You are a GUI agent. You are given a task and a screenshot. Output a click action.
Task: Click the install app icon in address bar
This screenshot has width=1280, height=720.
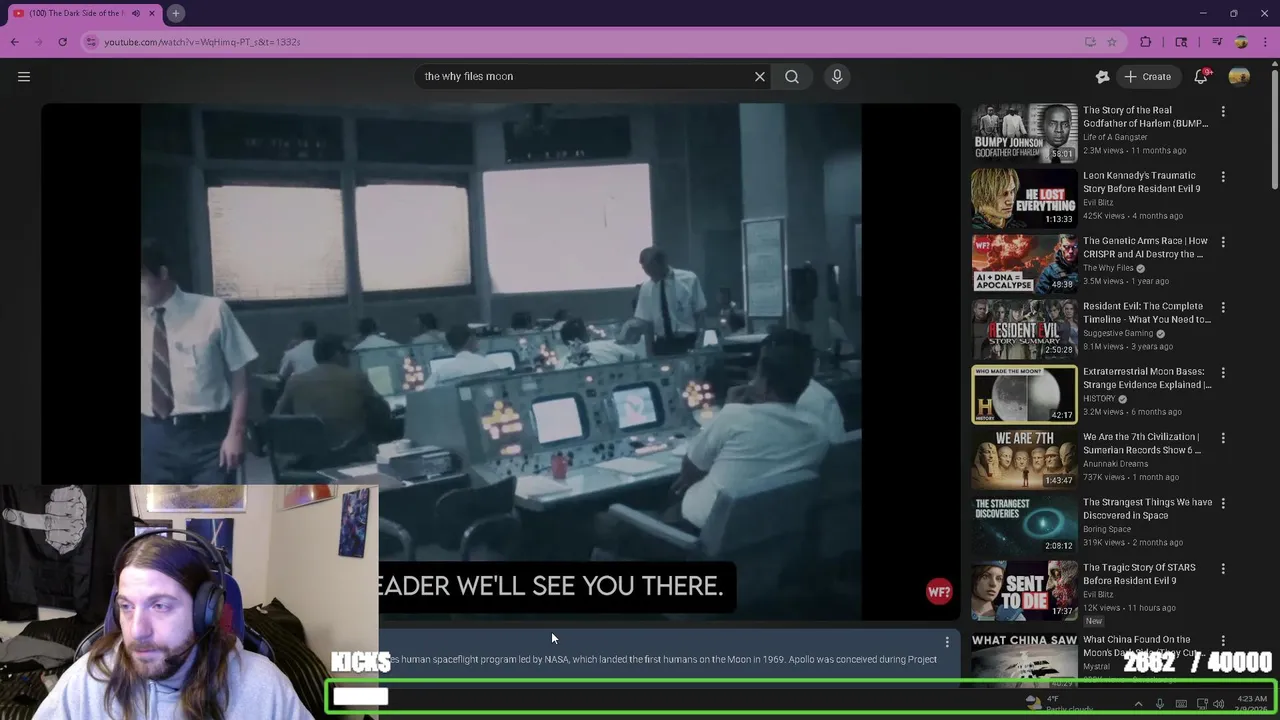tap(1090, 42)
